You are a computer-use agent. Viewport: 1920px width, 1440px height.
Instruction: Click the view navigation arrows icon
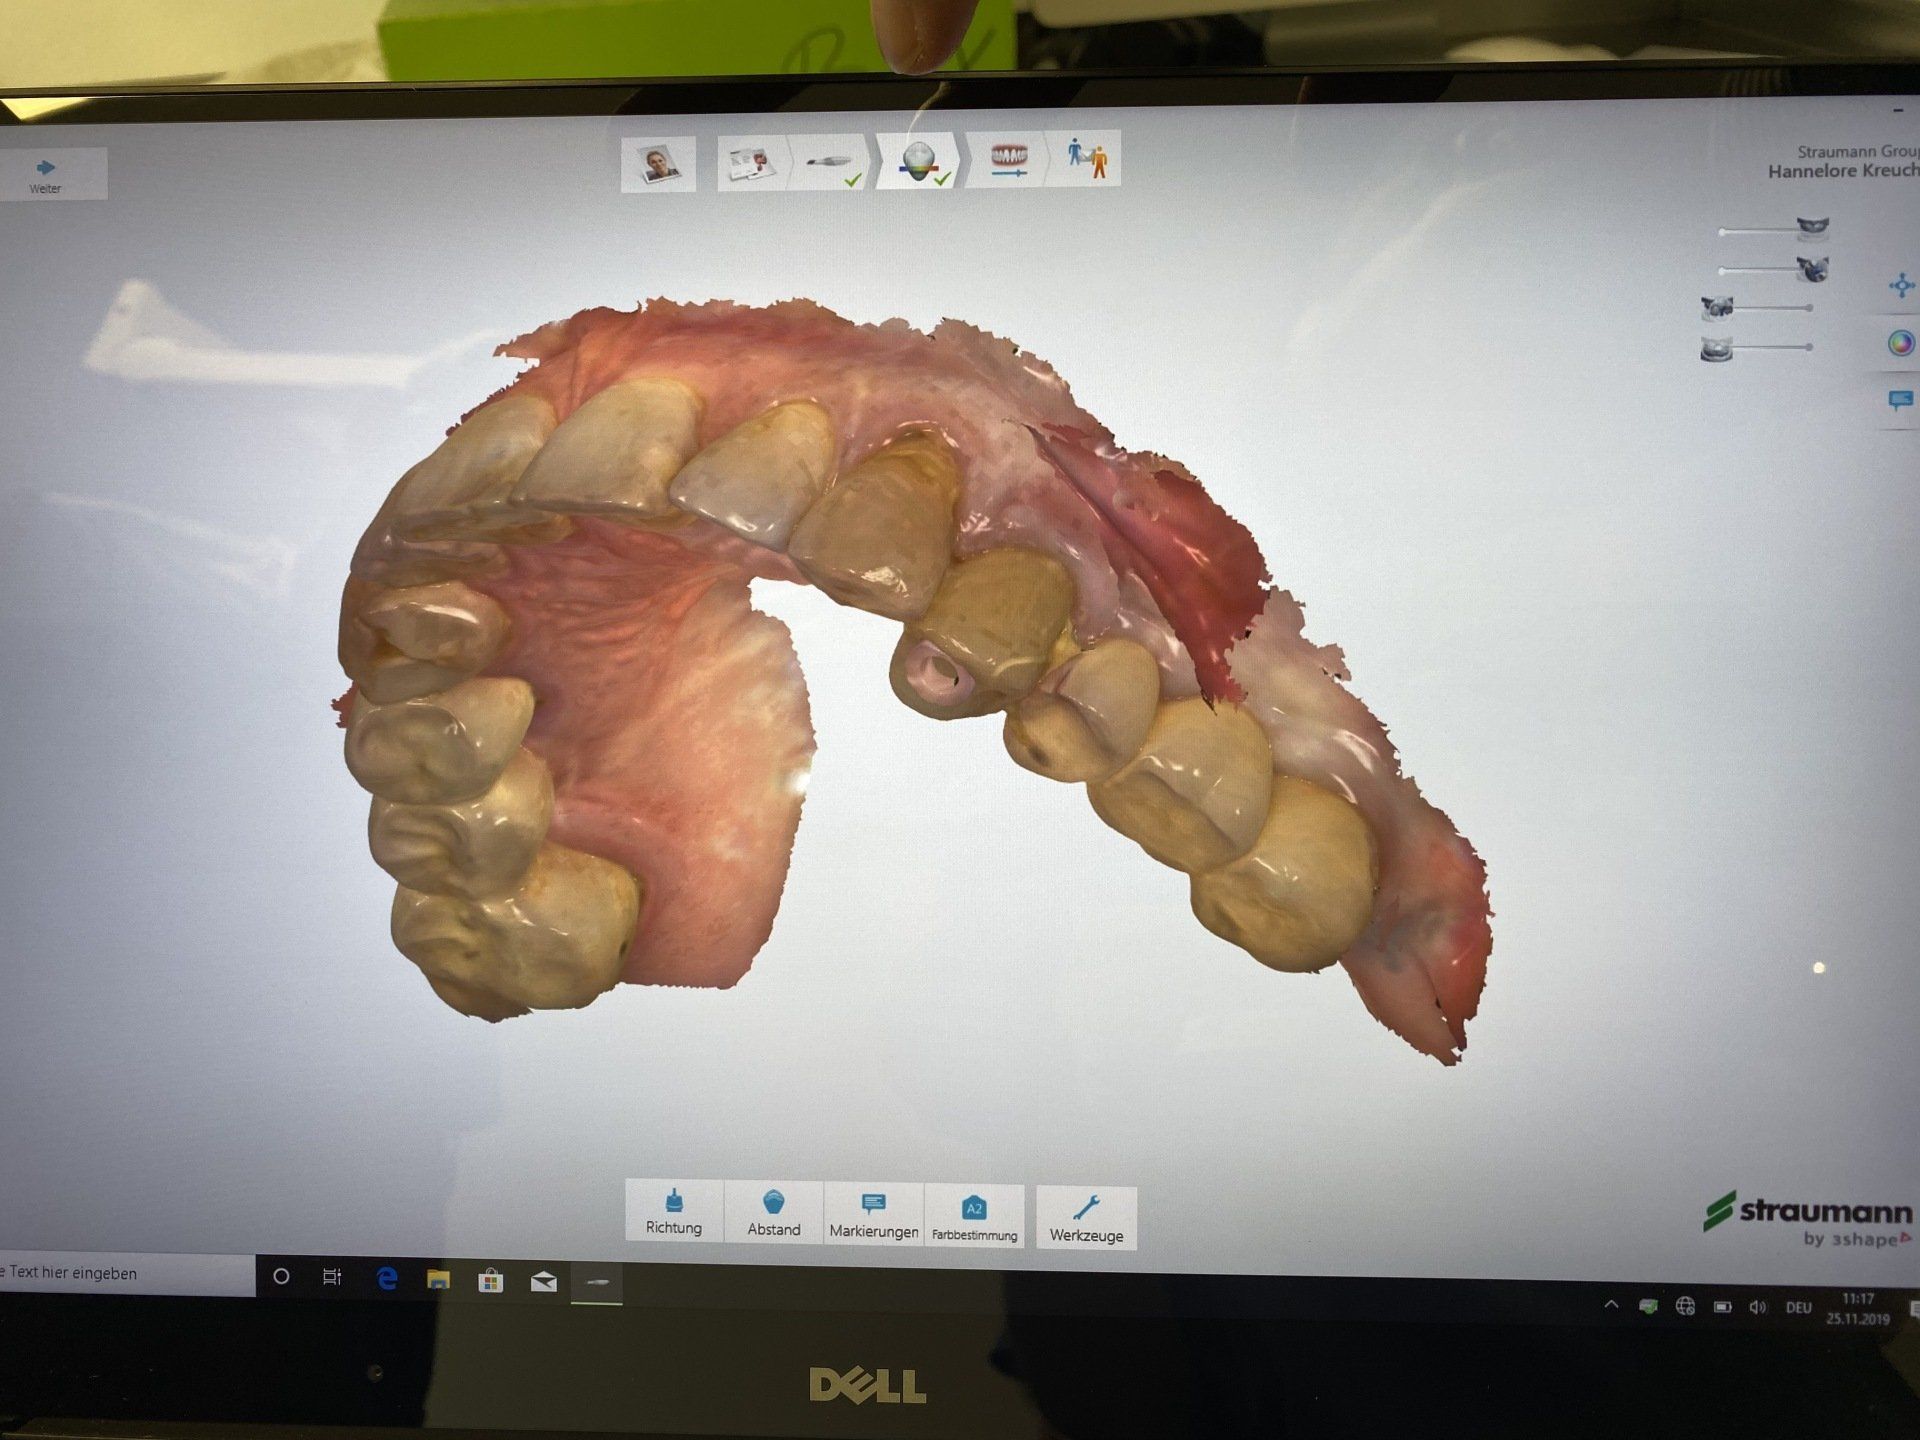click(1901, 286)
